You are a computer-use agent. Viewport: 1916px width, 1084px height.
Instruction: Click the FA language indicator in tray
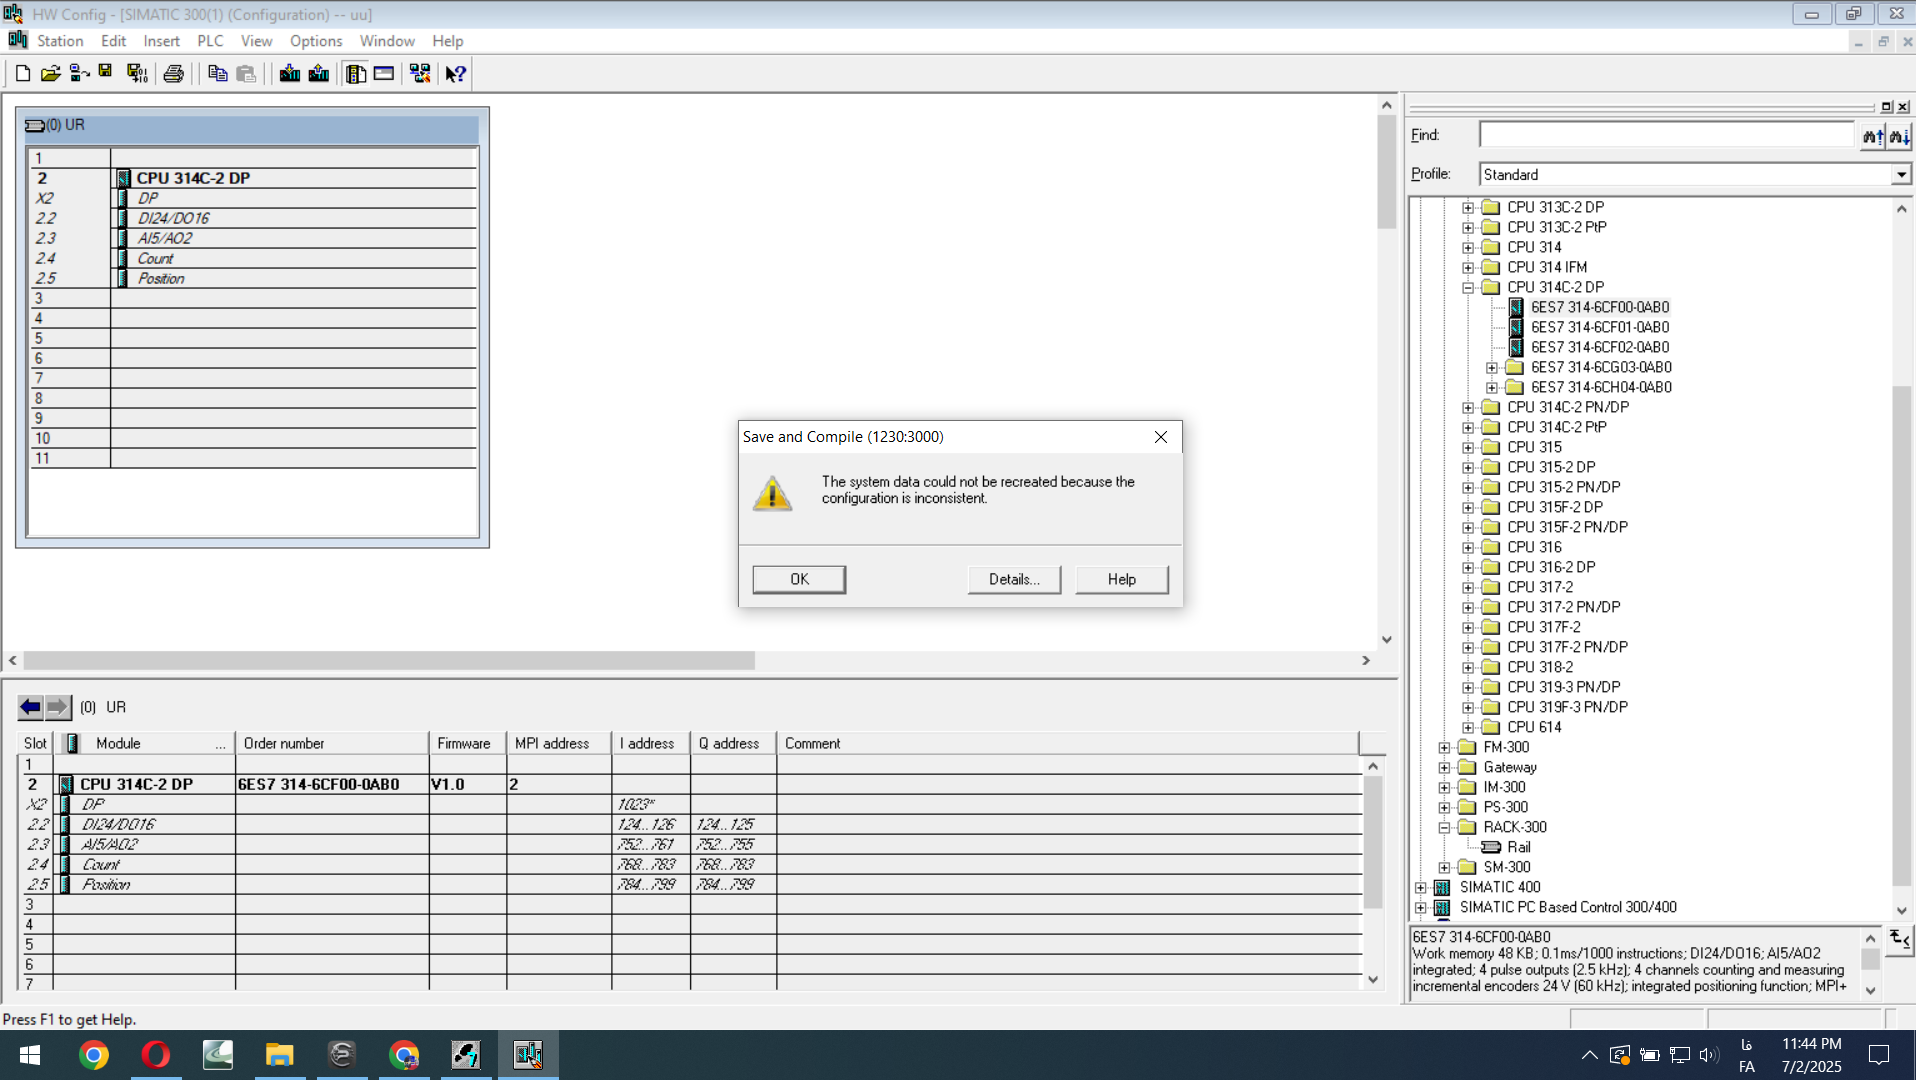pos(1746,1068)
